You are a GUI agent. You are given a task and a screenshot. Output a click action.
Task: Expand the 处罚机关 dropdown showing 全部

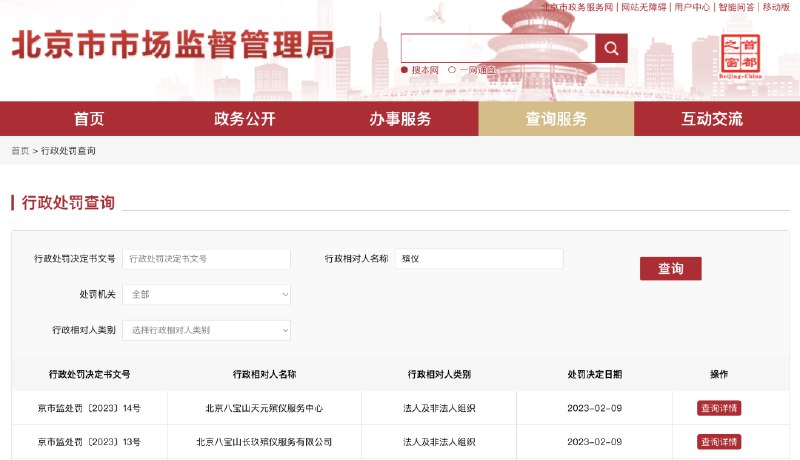click(x=207, y=294)
